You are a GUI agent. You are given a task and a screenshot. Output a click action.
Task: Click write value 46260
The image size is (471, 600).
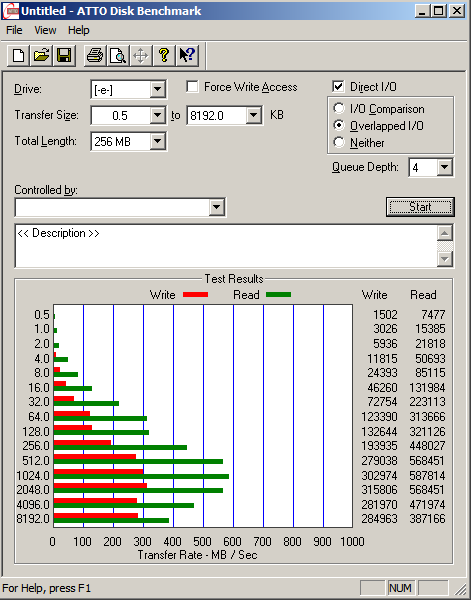click(382, 388)
